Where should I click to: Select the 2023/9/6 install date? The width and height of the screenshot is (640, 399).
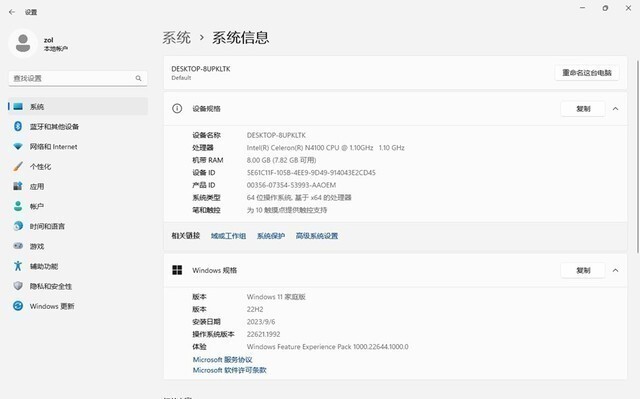point(261,322)
